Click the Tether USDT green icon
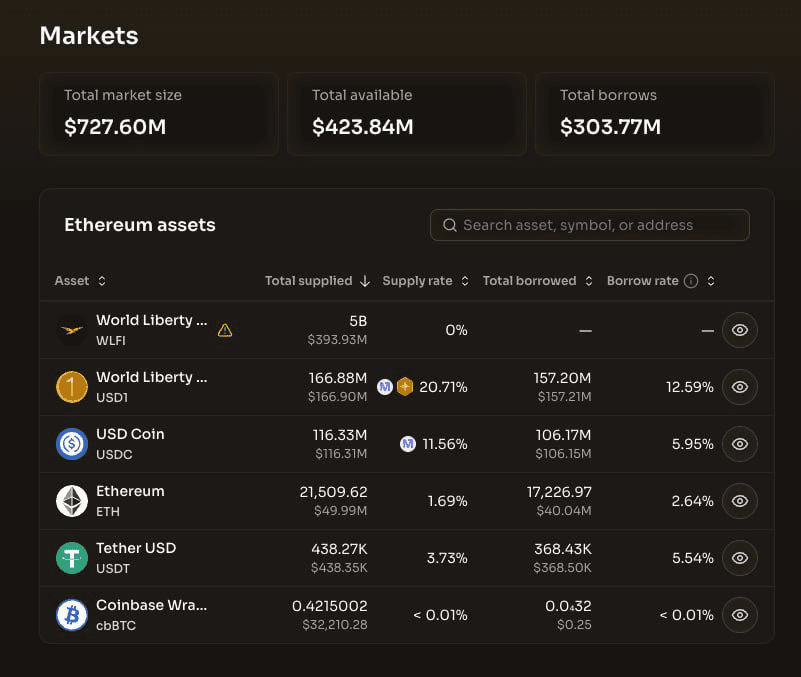Viewport: 801px width, 677px height. (72, 558)
